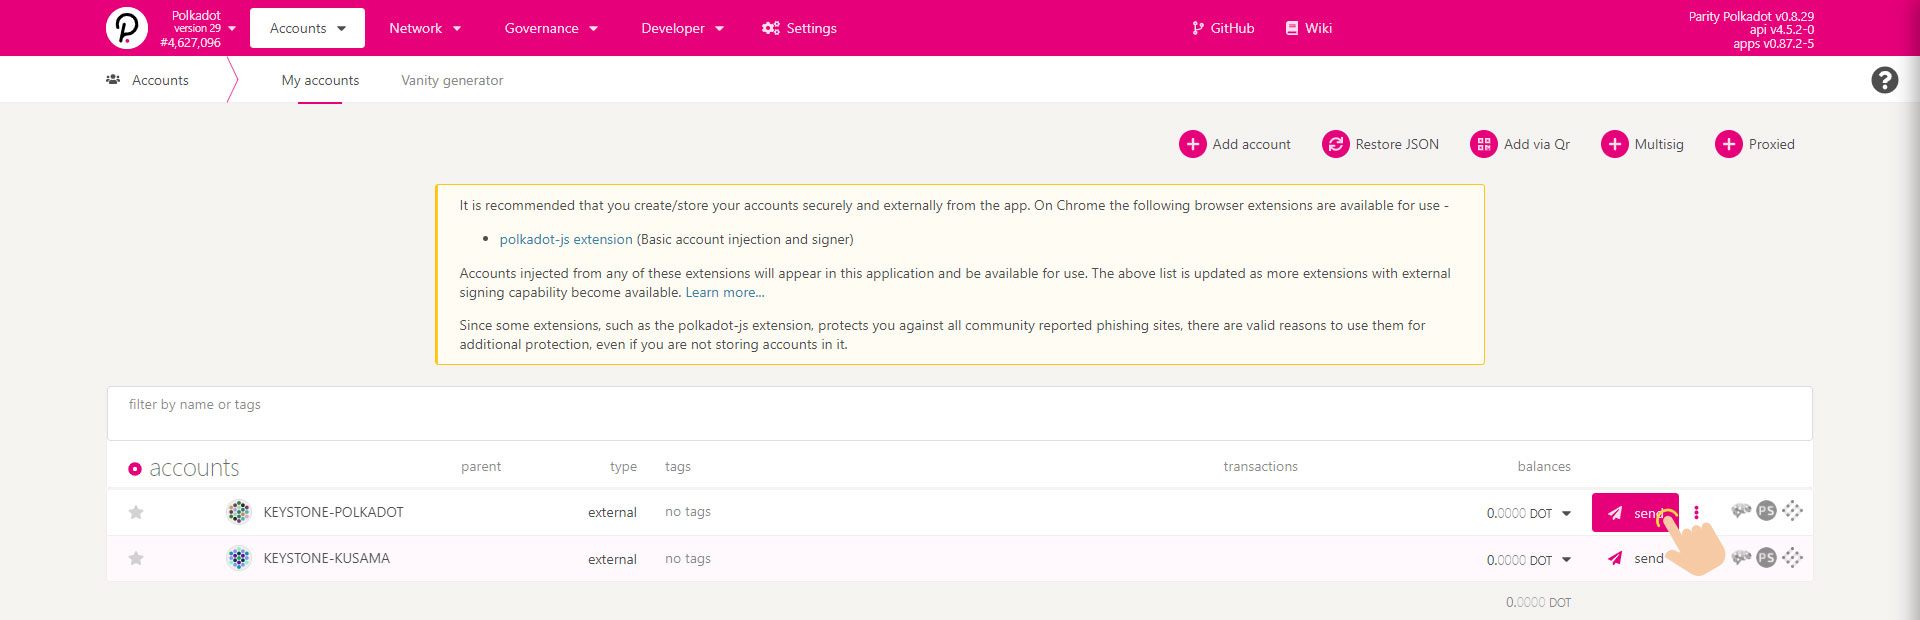
Task: Click the Restore JSON button
Action: click(1381, 144)
